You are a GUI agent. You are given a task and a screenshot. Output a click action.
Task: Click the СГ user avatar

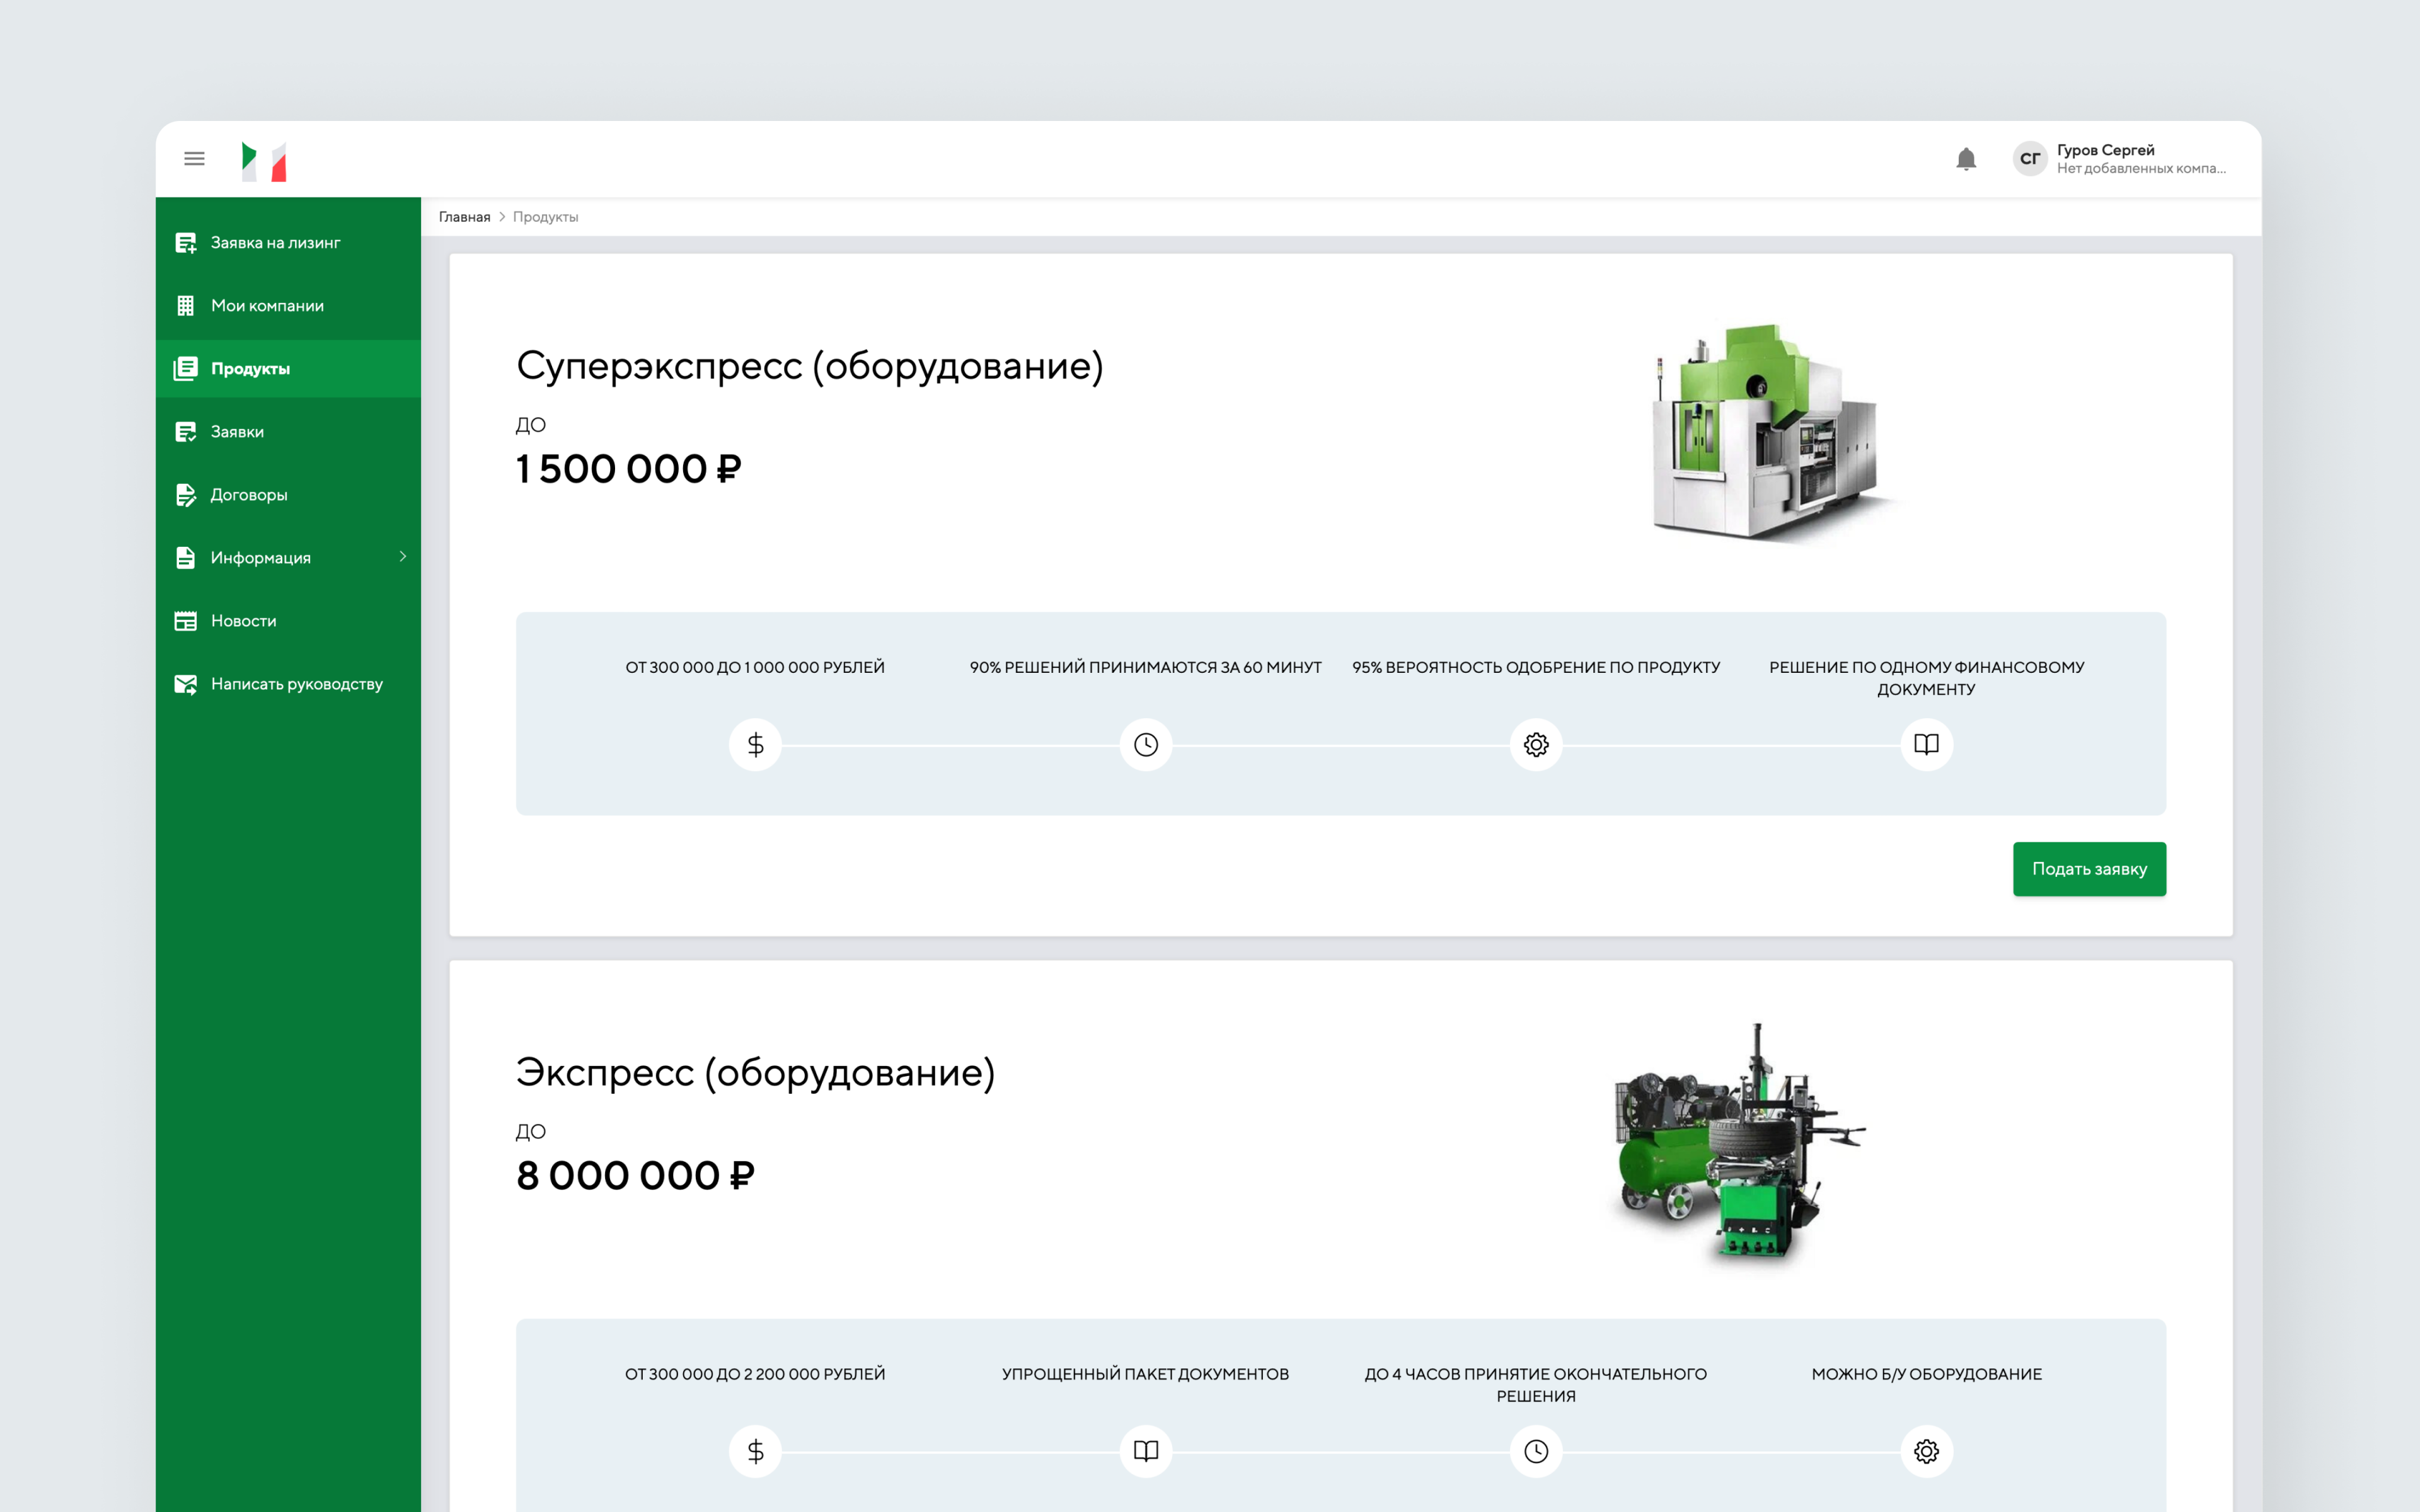(x=2029, y=159)
